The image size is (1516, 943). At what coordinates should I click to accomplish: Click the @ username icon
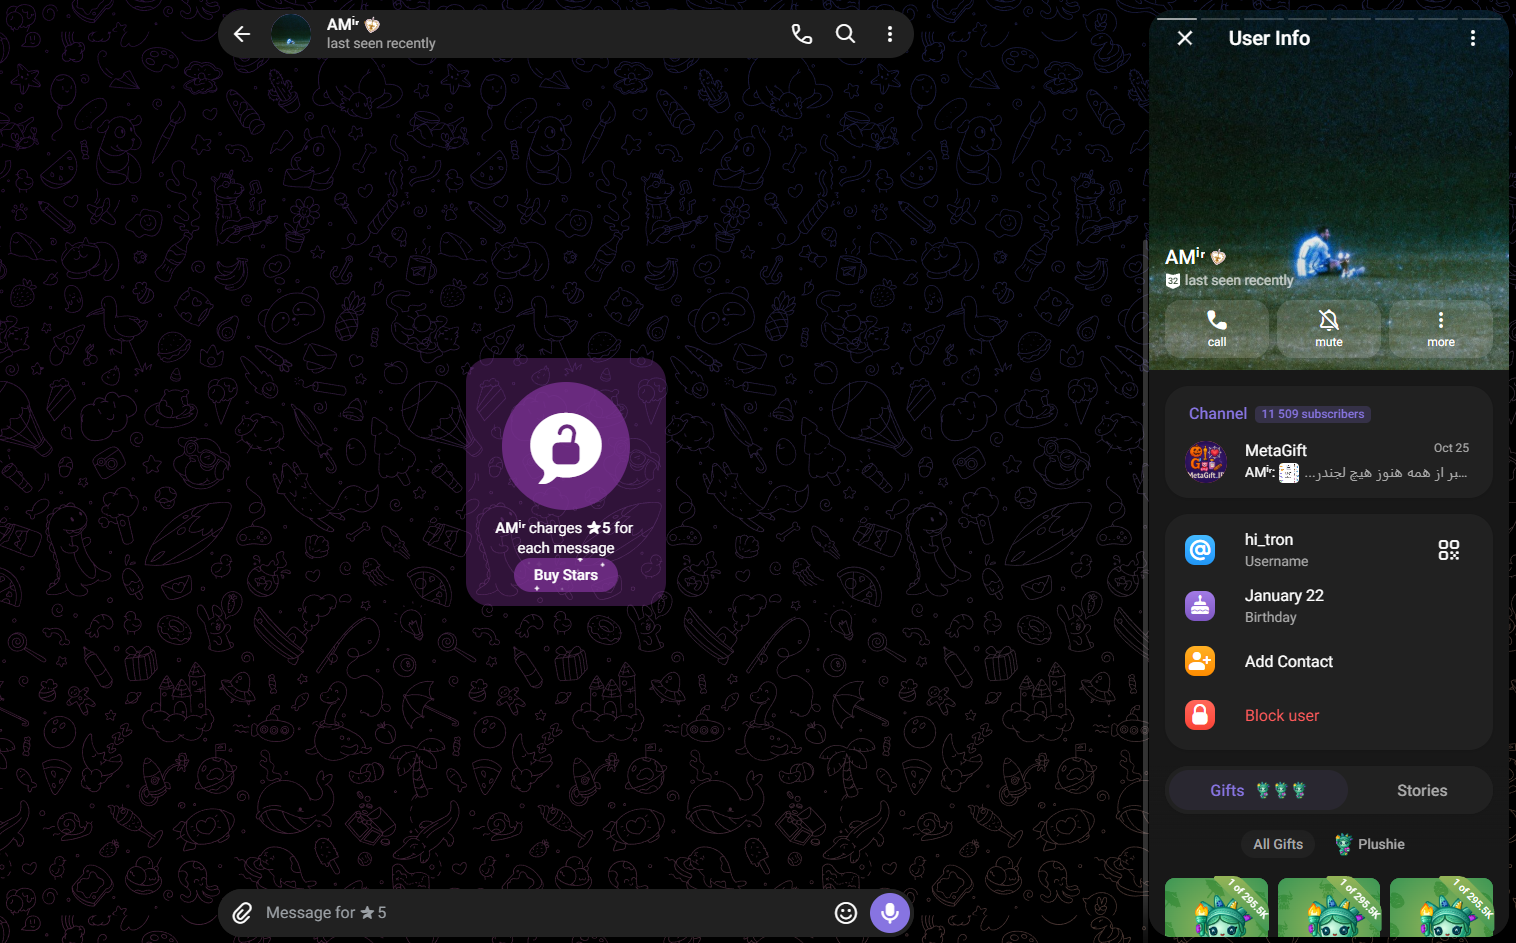point(1200,550)
